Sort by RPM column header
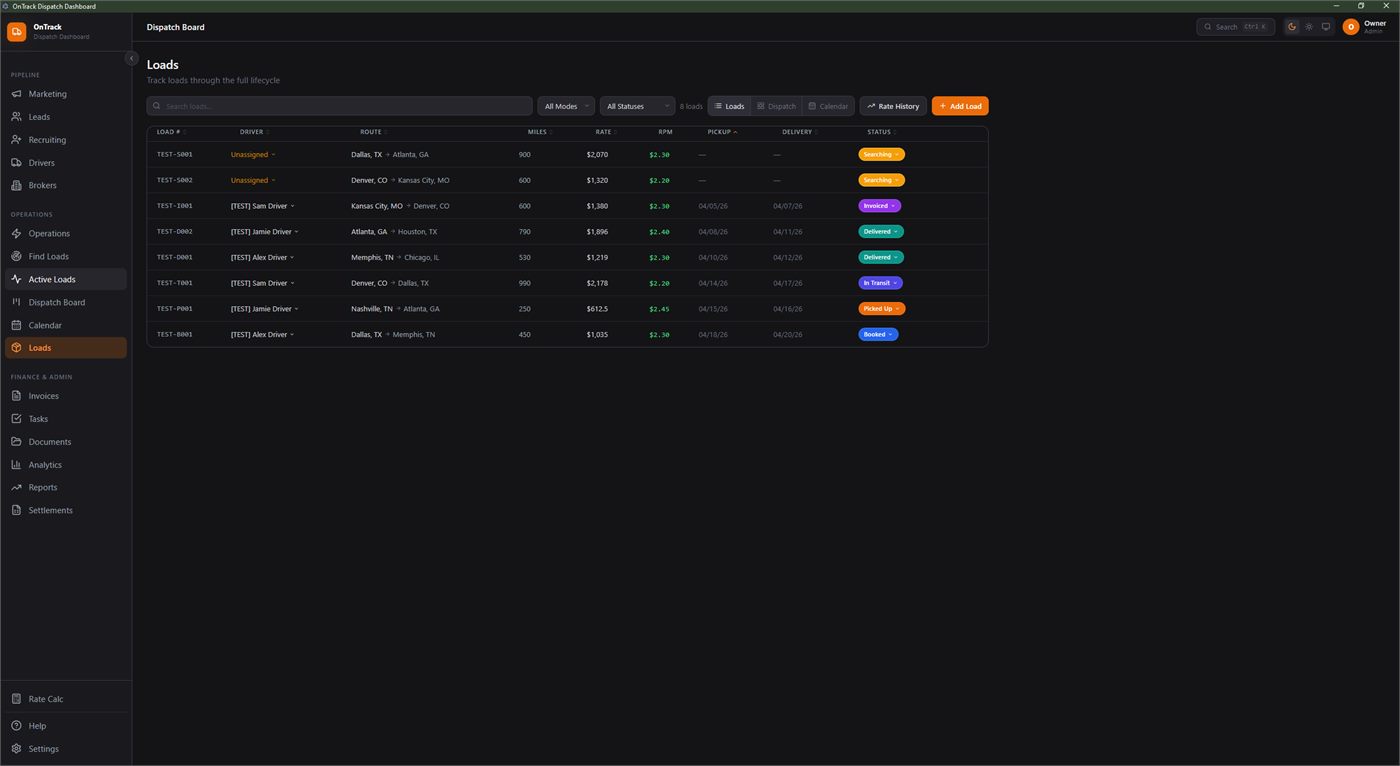 [665, 132]
